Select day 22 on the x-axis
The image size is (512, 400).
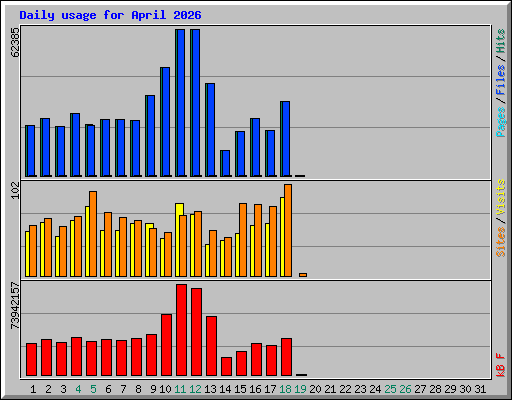click(x=345, y=389)
